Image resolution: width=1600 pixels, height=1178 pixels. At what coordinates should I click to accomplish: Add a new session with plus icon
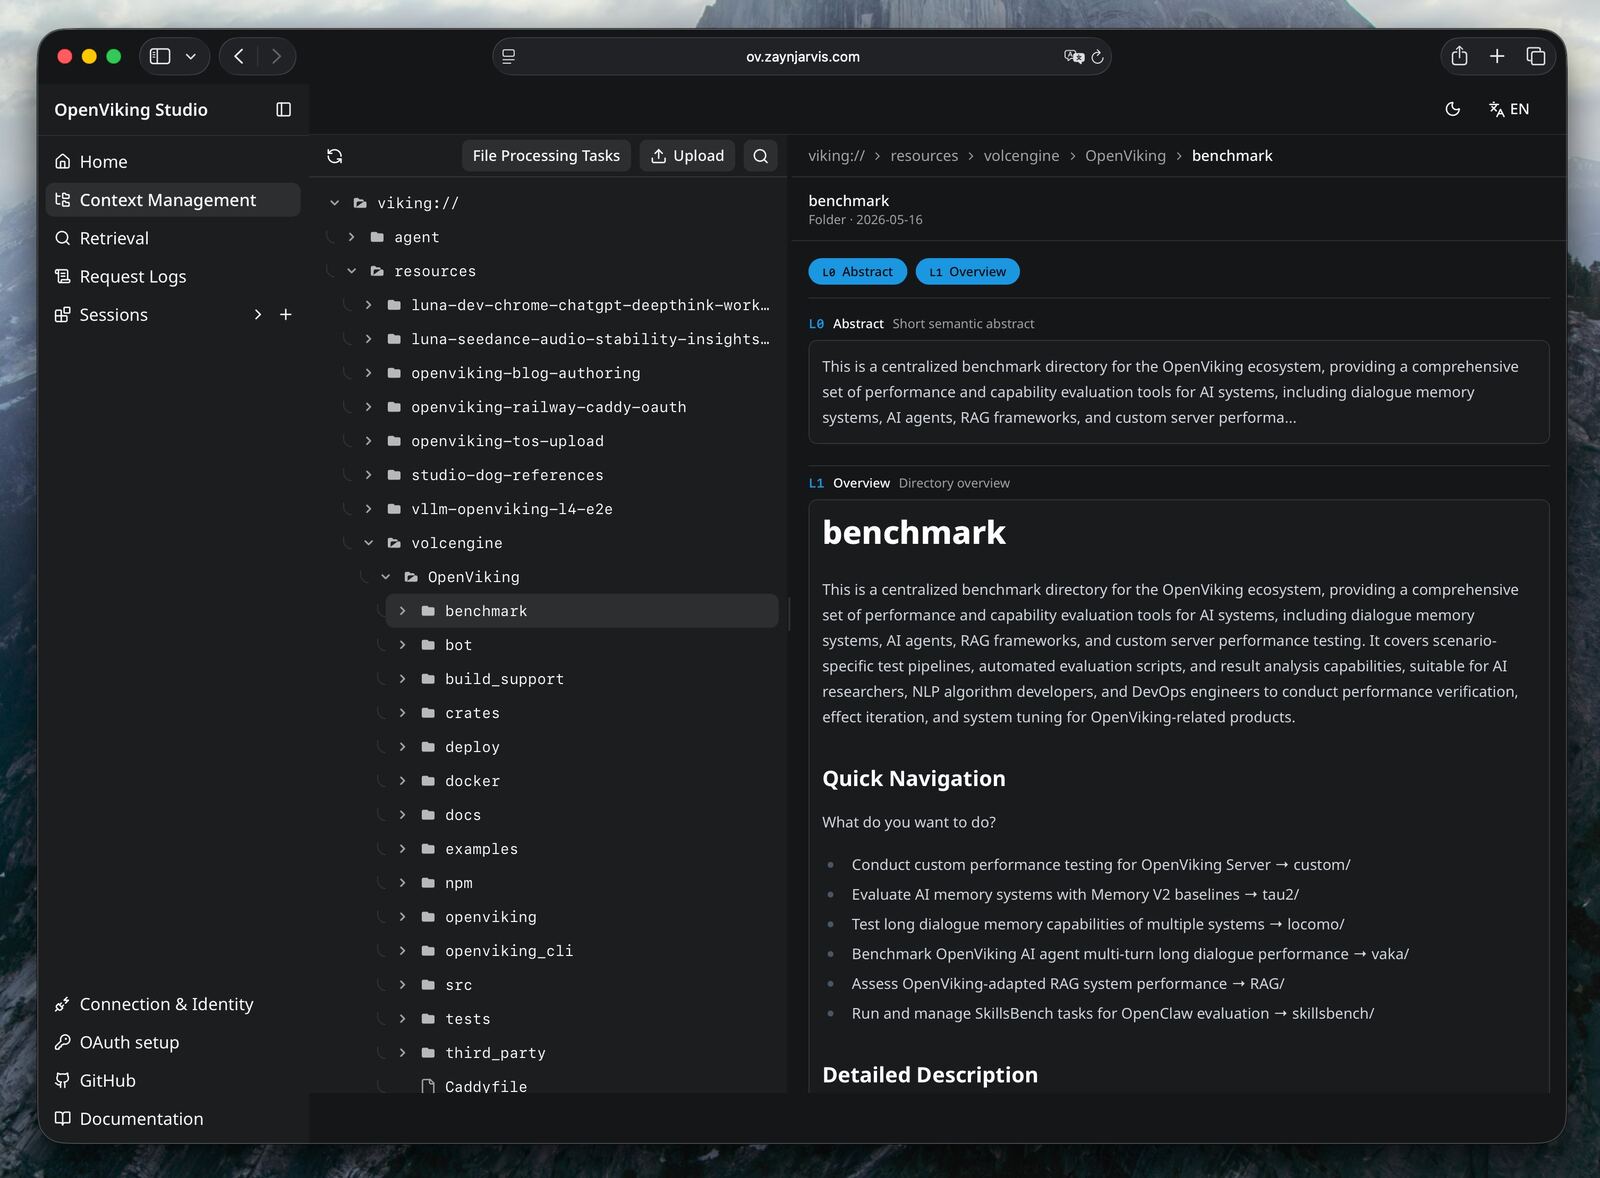tap(285, 315)
